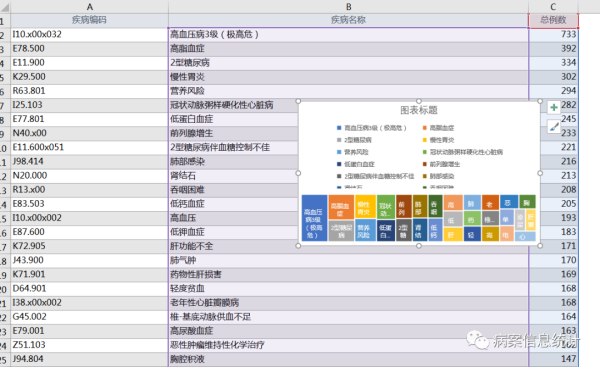Select cell 慢性胃炎 in column B

(349, 77)
